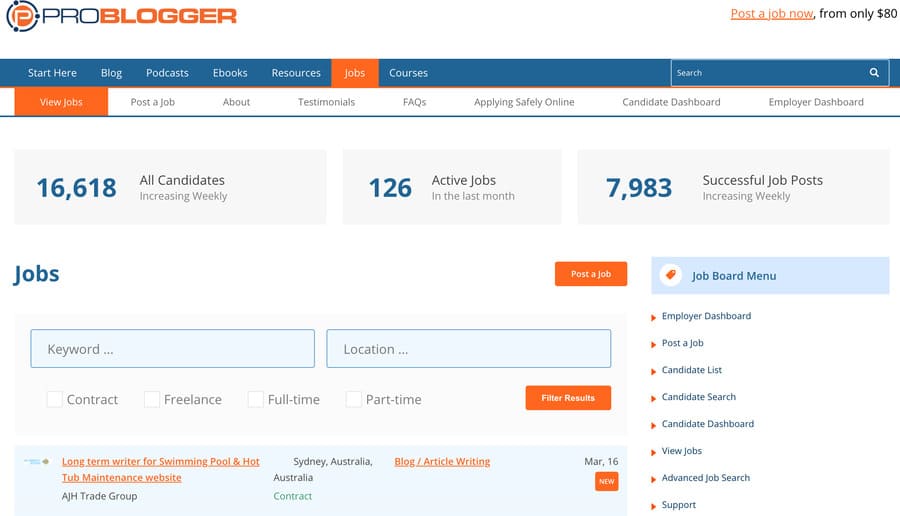
Task: Enable the Contract job type checkbox
Action: (55, 399)
